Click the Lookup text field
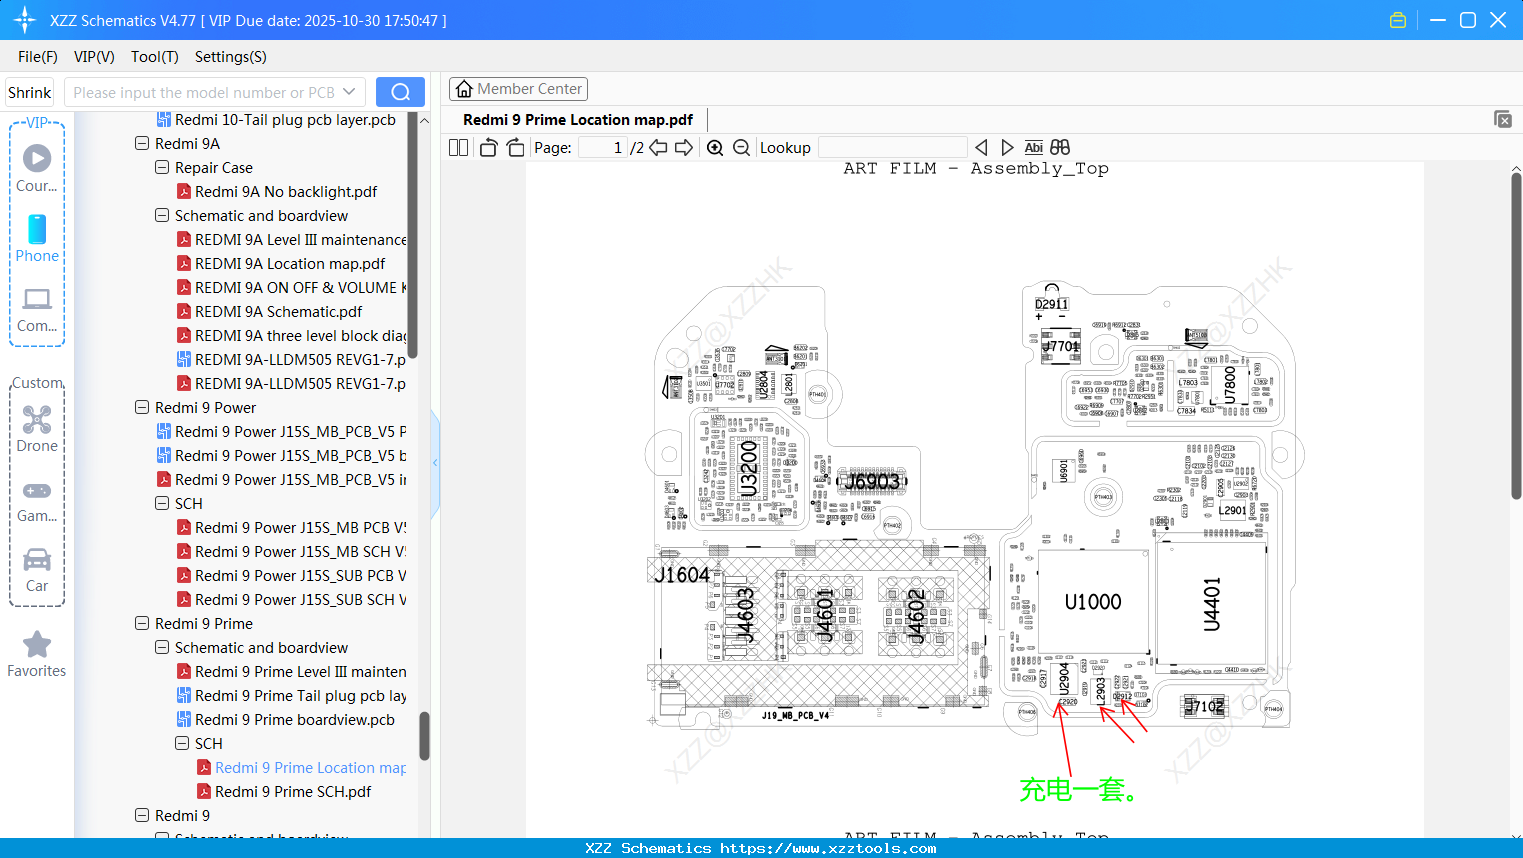 pyautogui.click(x=893, y=147)
